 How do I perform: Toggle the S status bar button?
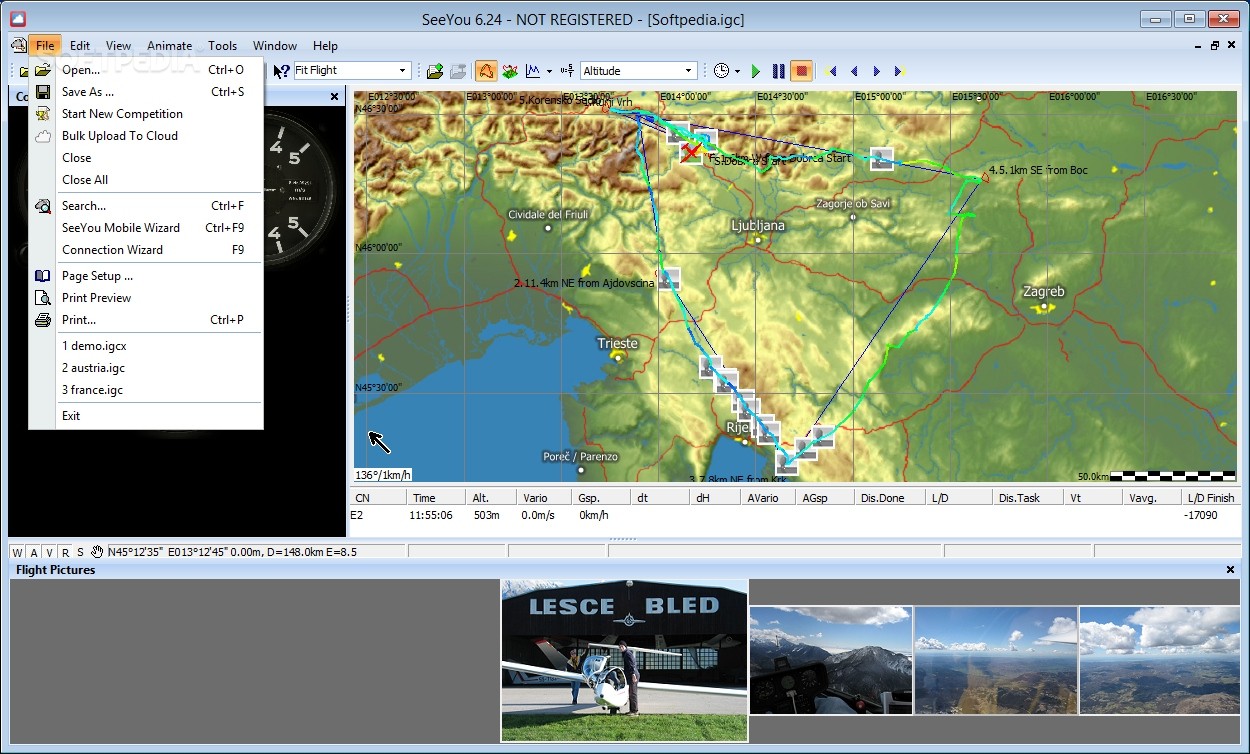[x=80, y=552]
